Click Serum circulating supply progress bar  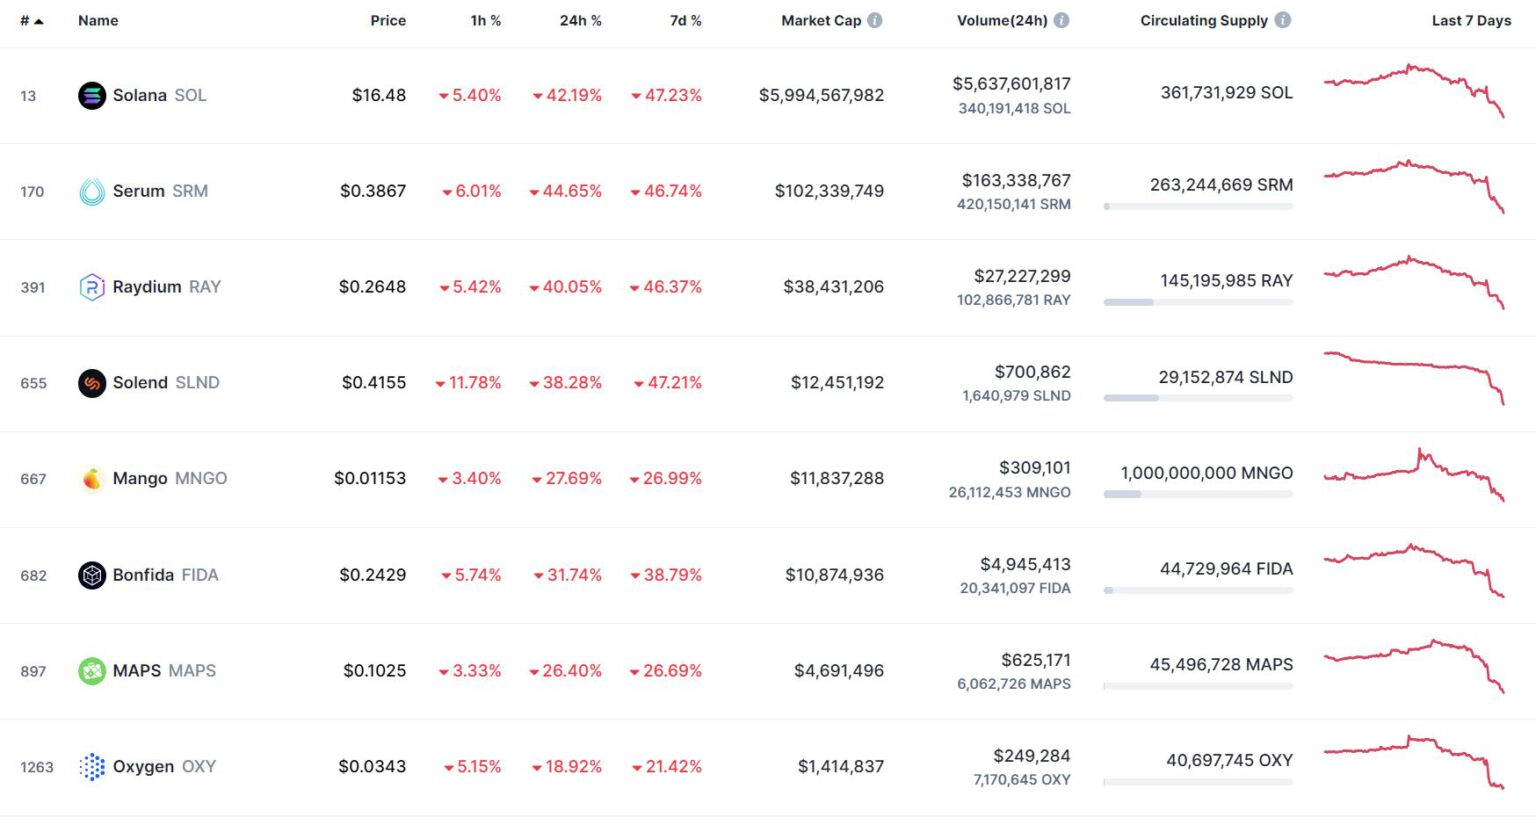(1198, 207)
